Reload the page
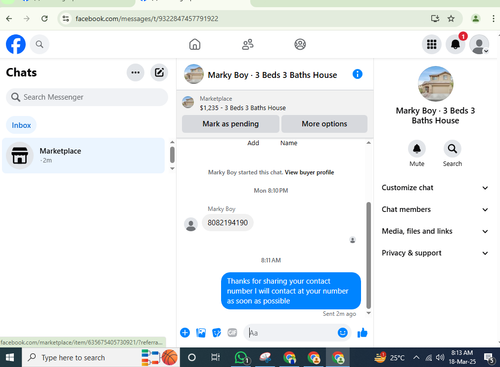Viewport: 500px width, 367px height. point(44,19)
